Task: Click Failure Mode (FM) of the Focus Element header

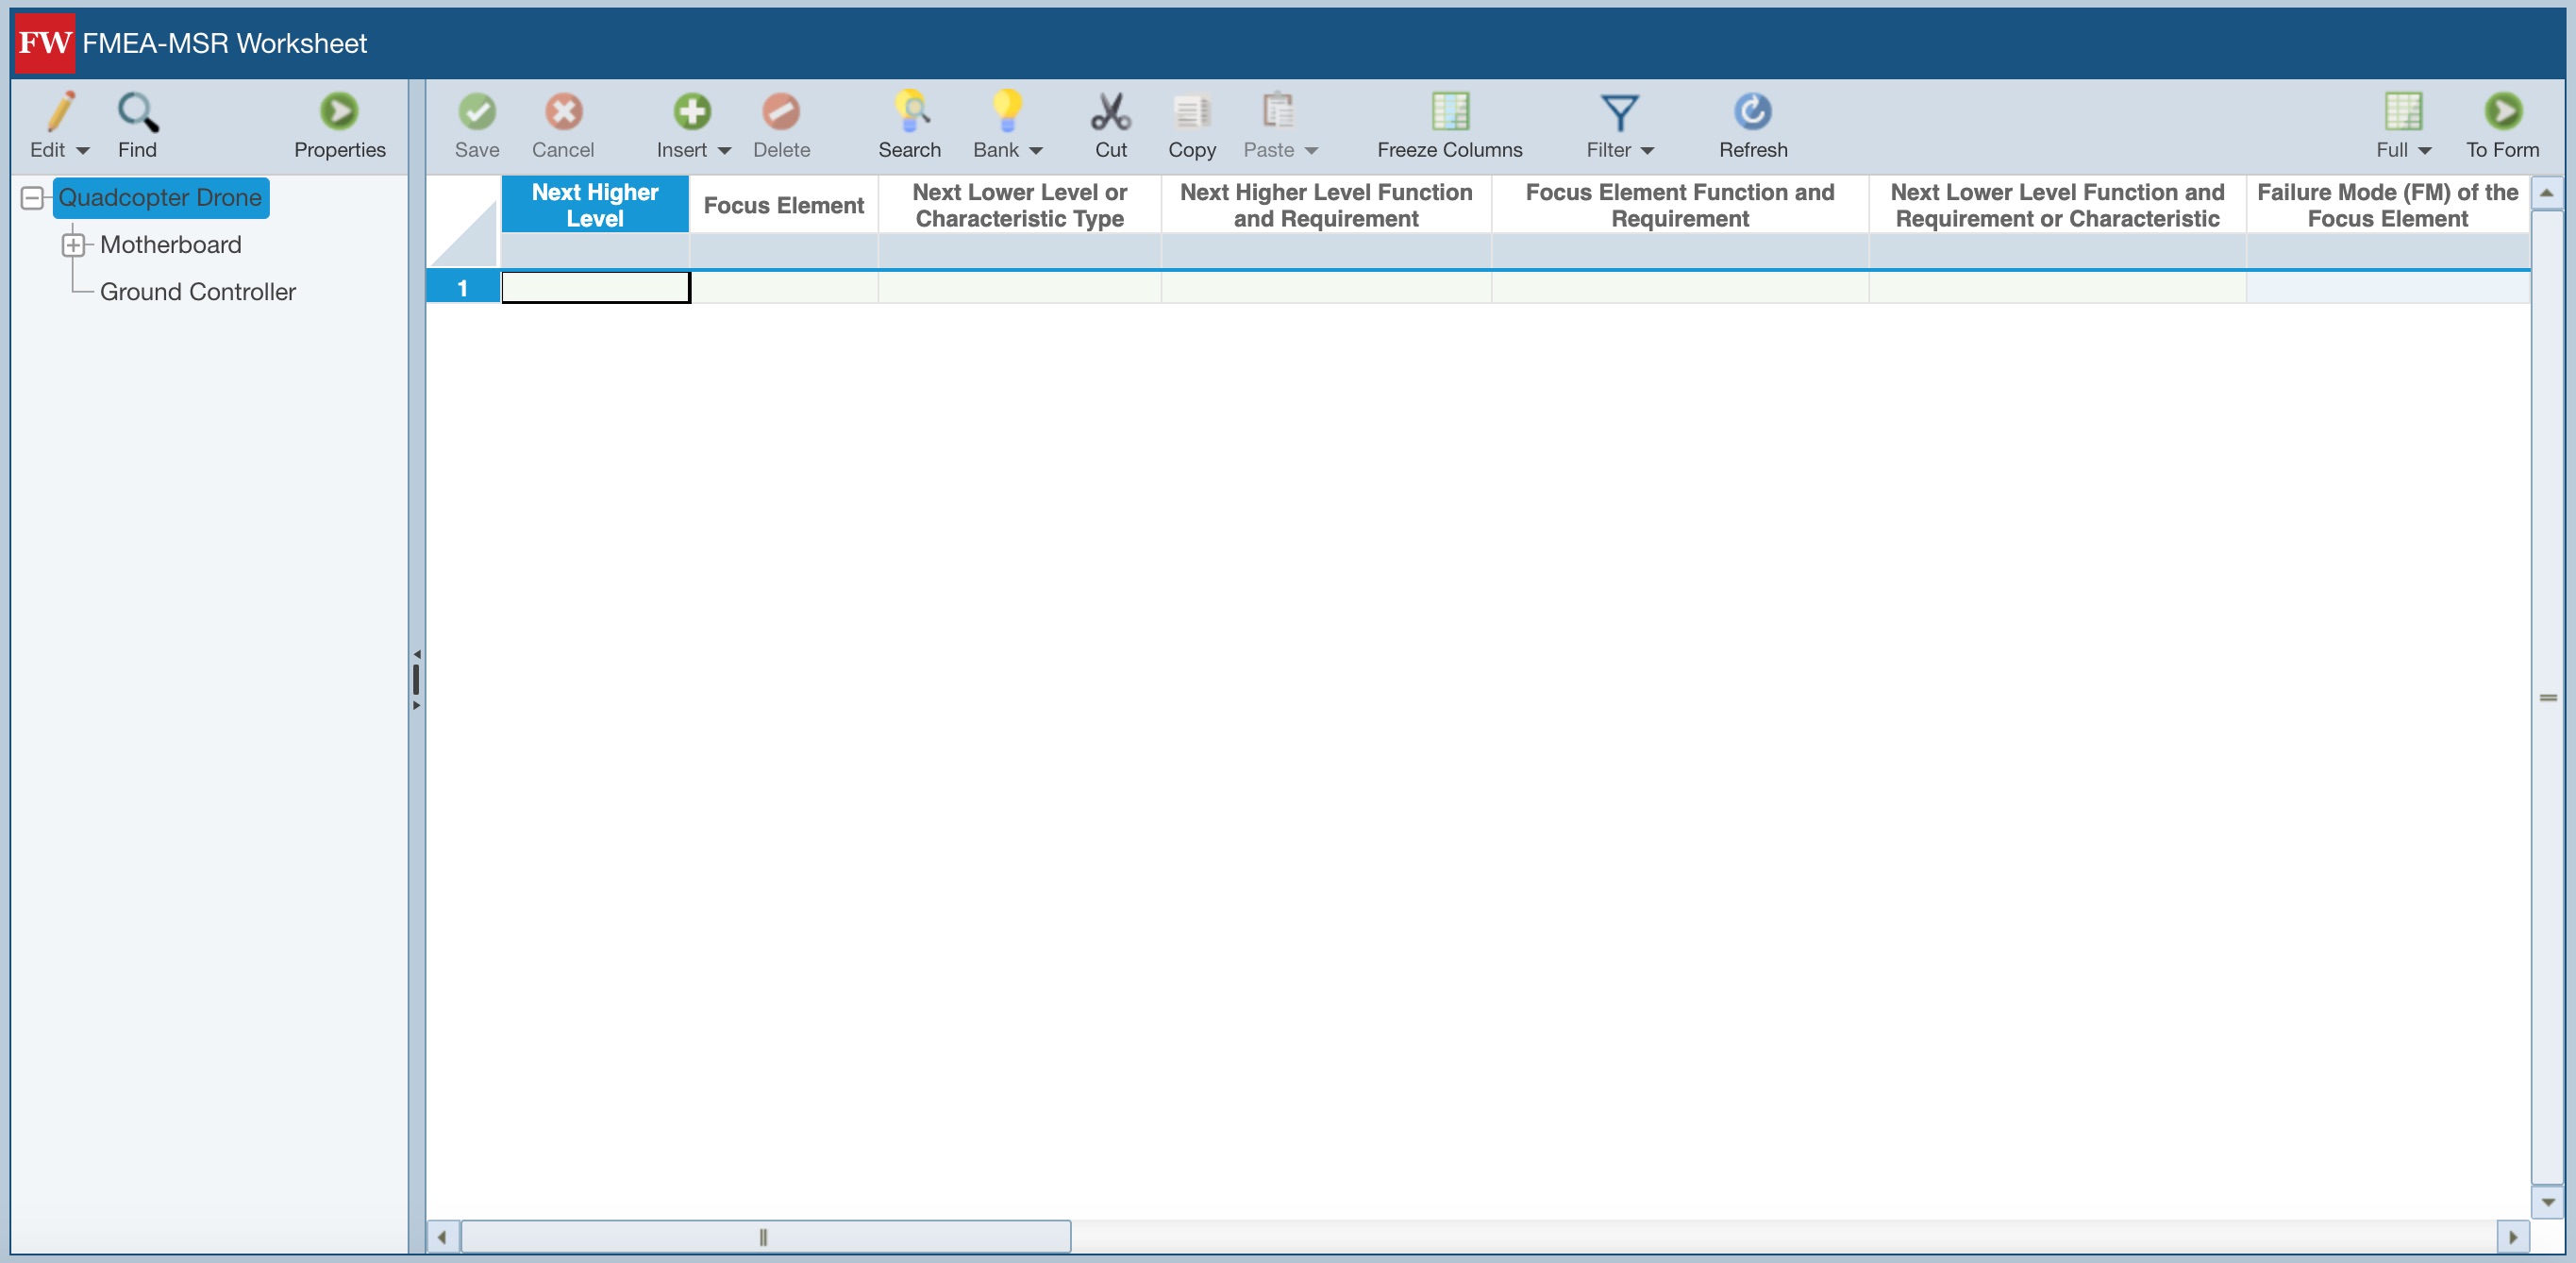Action: pos(2387,205)
